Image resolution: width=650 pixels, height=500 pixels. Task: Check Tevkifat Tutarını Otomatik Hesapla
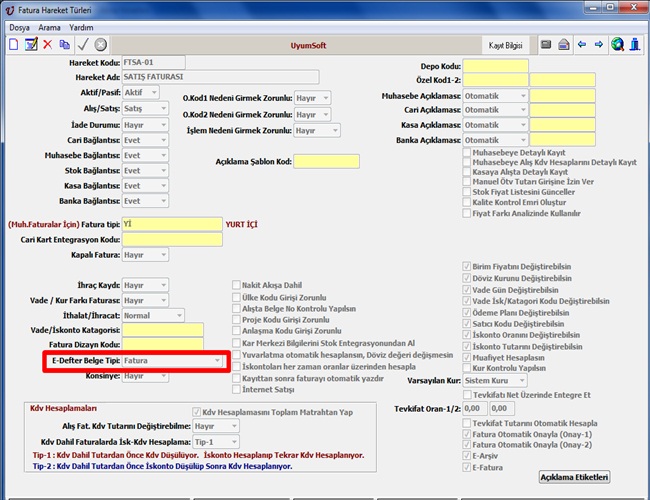[467, 423]
